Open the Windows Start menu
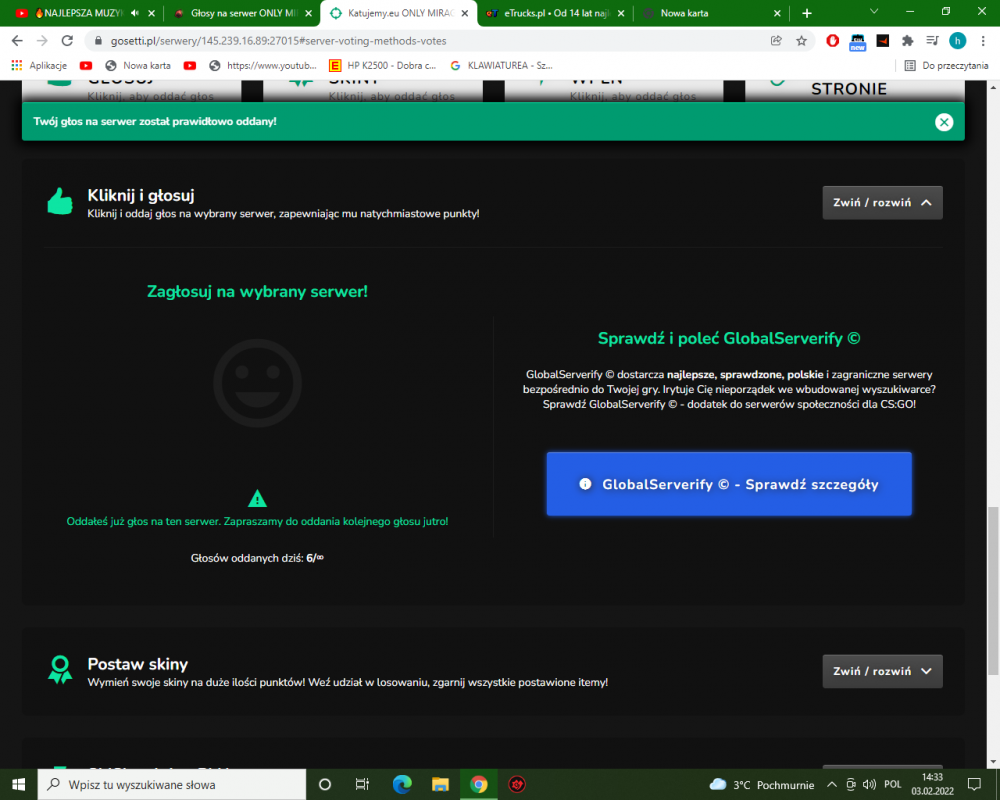Viewport: 1000px width, 800px height. [18, 784]
